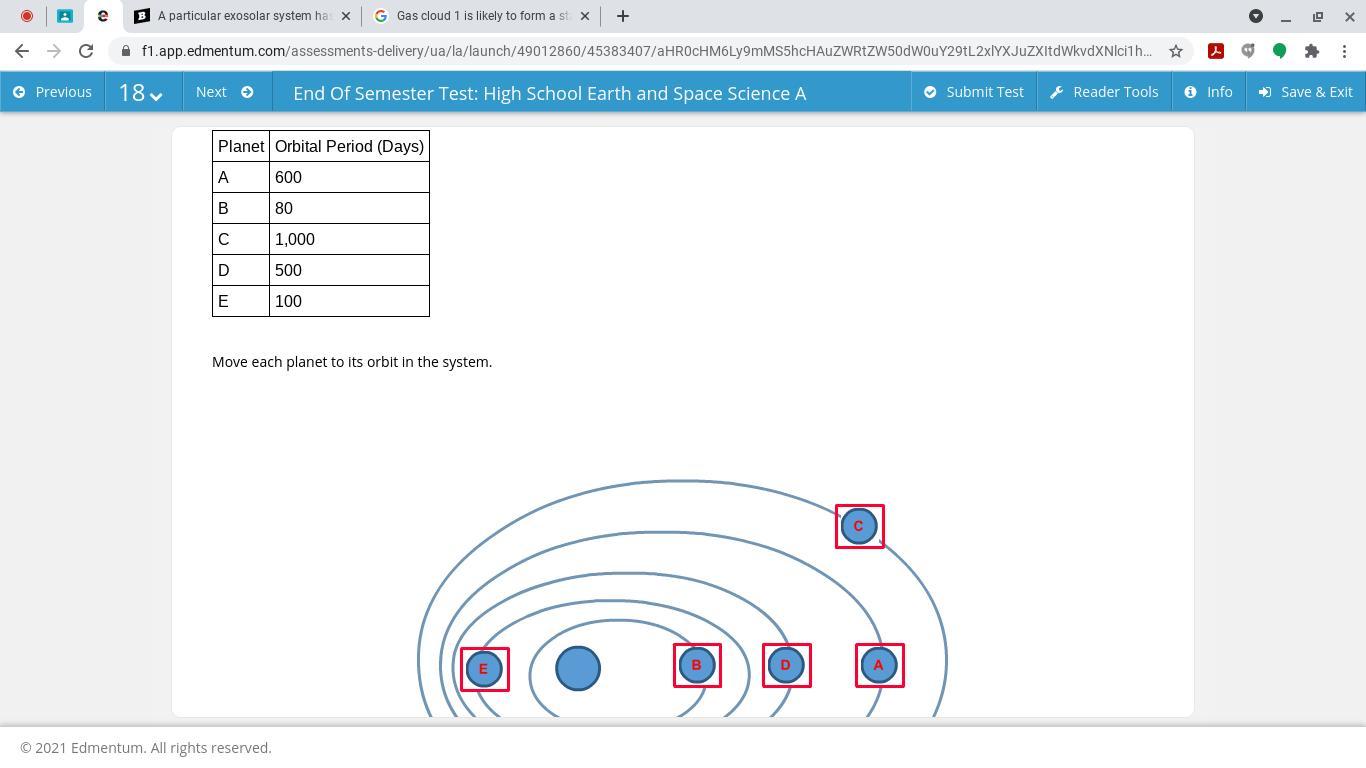This screenshot has width=1366, height=768.
Task: Switch to the "Gas cloud 1" Google tab
Action: [x=482, y=16]
